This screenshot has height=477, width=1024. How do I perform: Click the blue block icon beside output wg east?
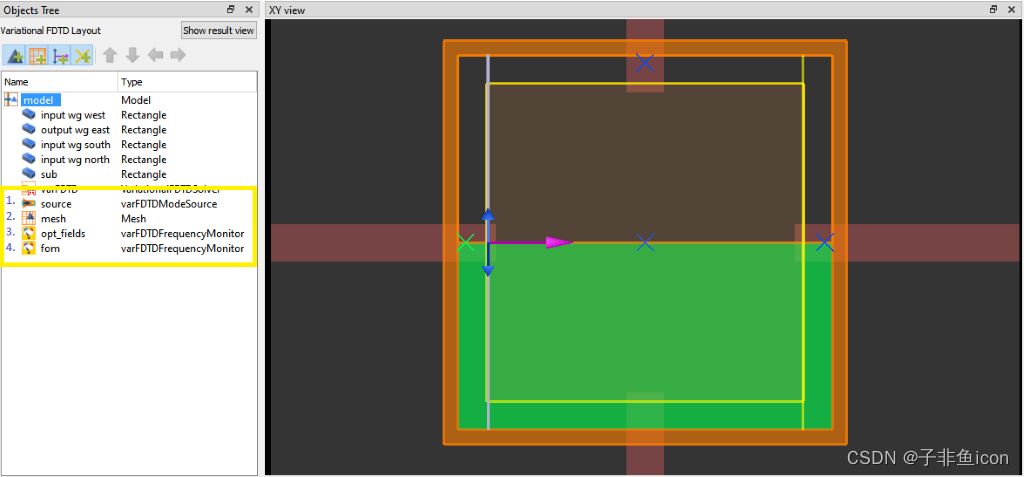point(29,130)
